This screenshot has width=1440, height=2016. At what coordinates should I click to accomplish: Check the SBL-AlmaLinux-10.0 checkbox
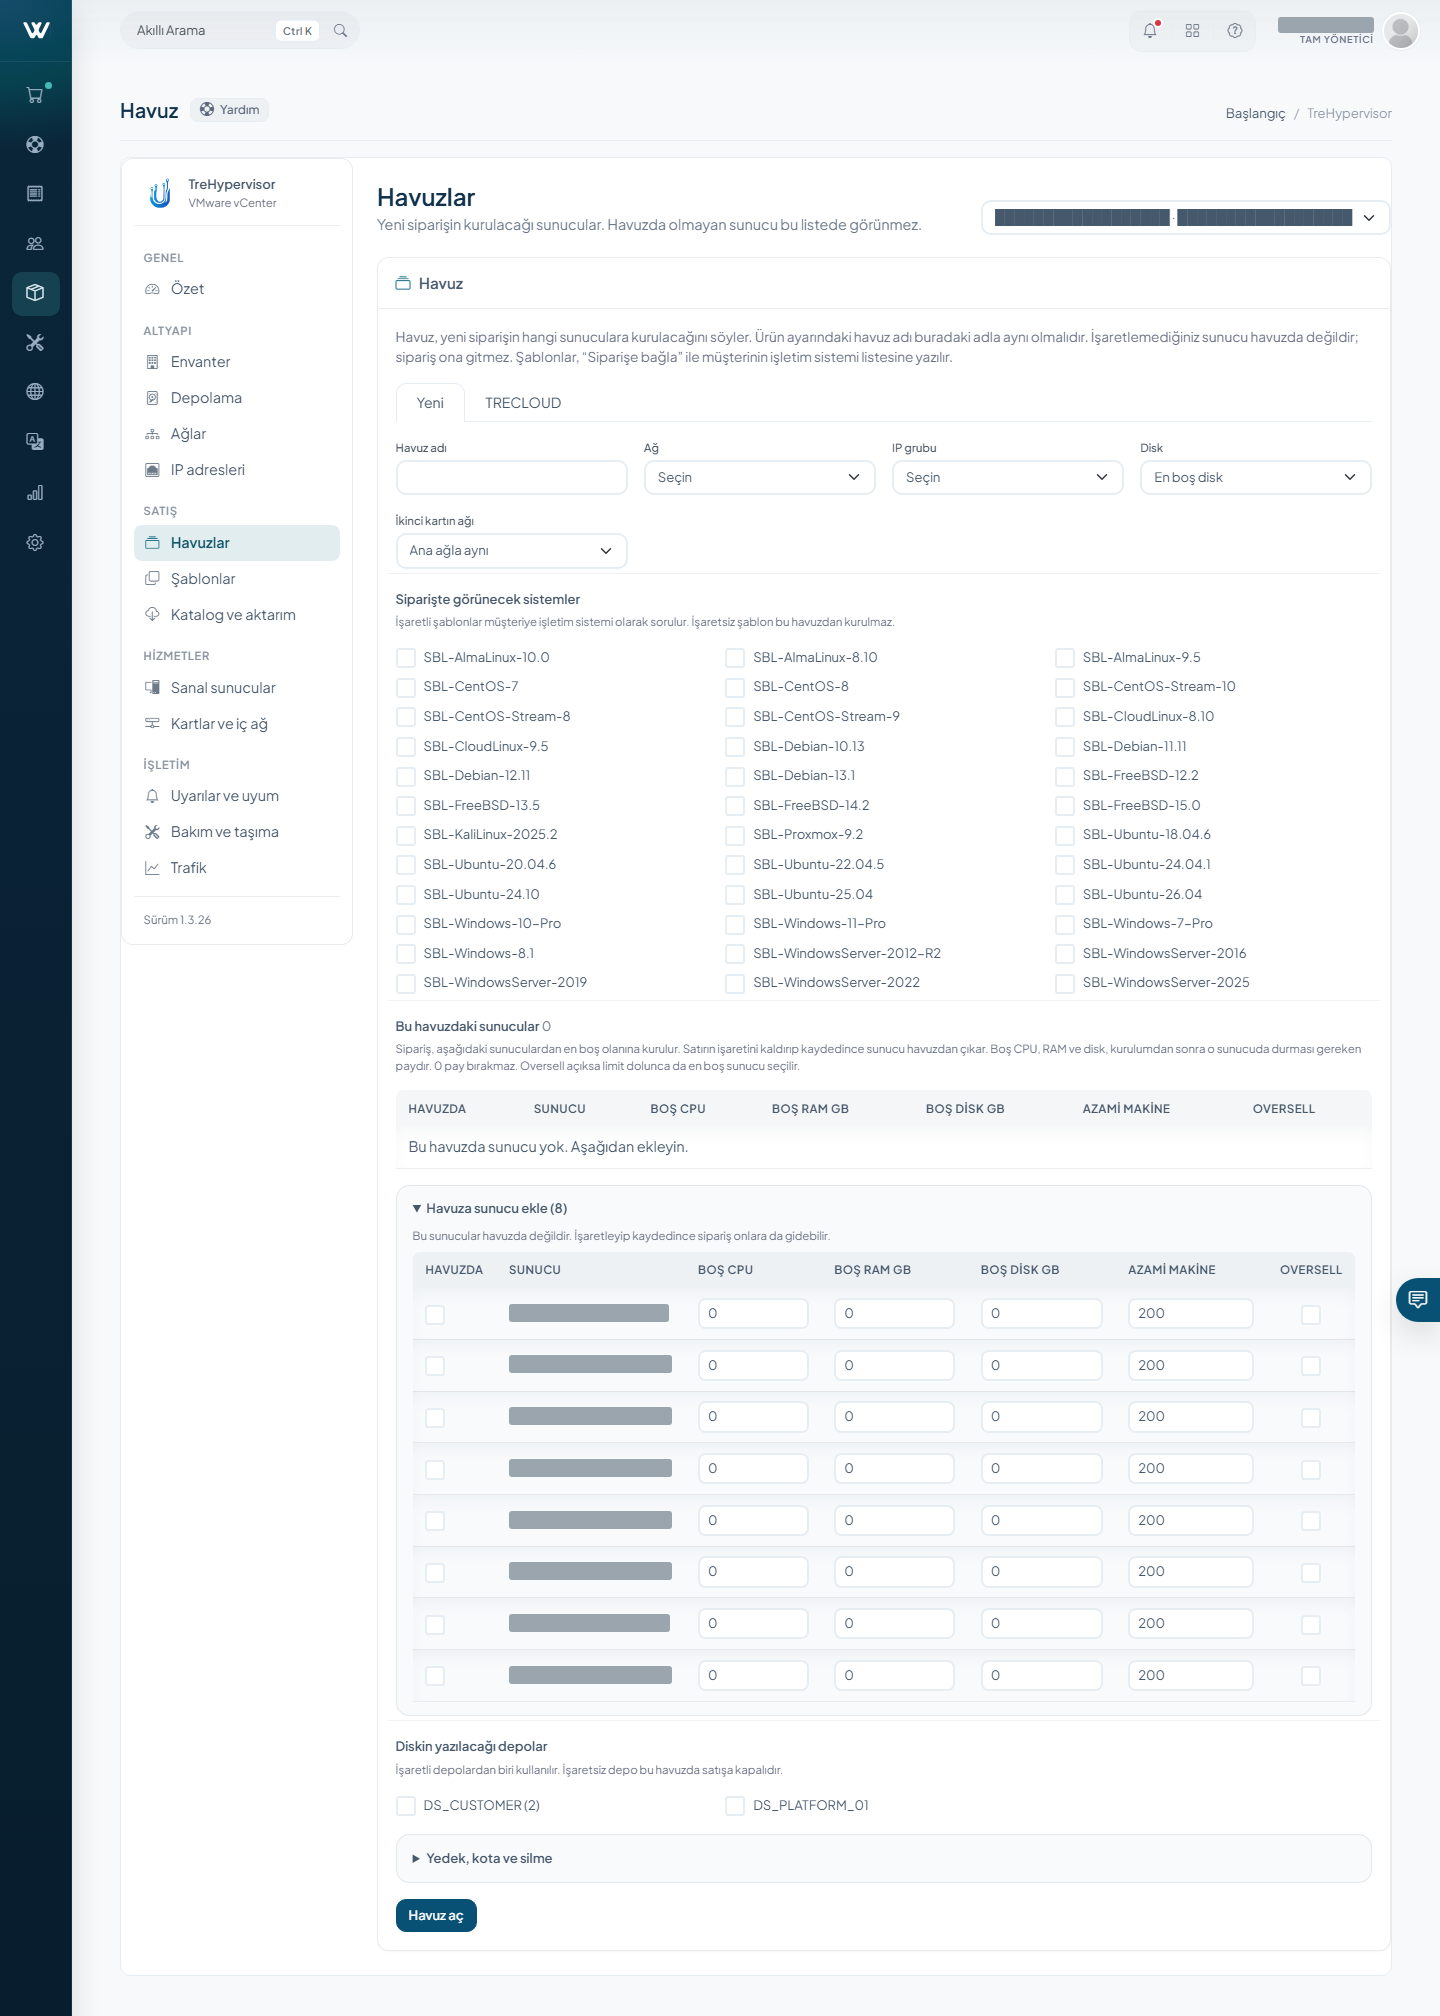pyautogui.click(x=406, y=657)
